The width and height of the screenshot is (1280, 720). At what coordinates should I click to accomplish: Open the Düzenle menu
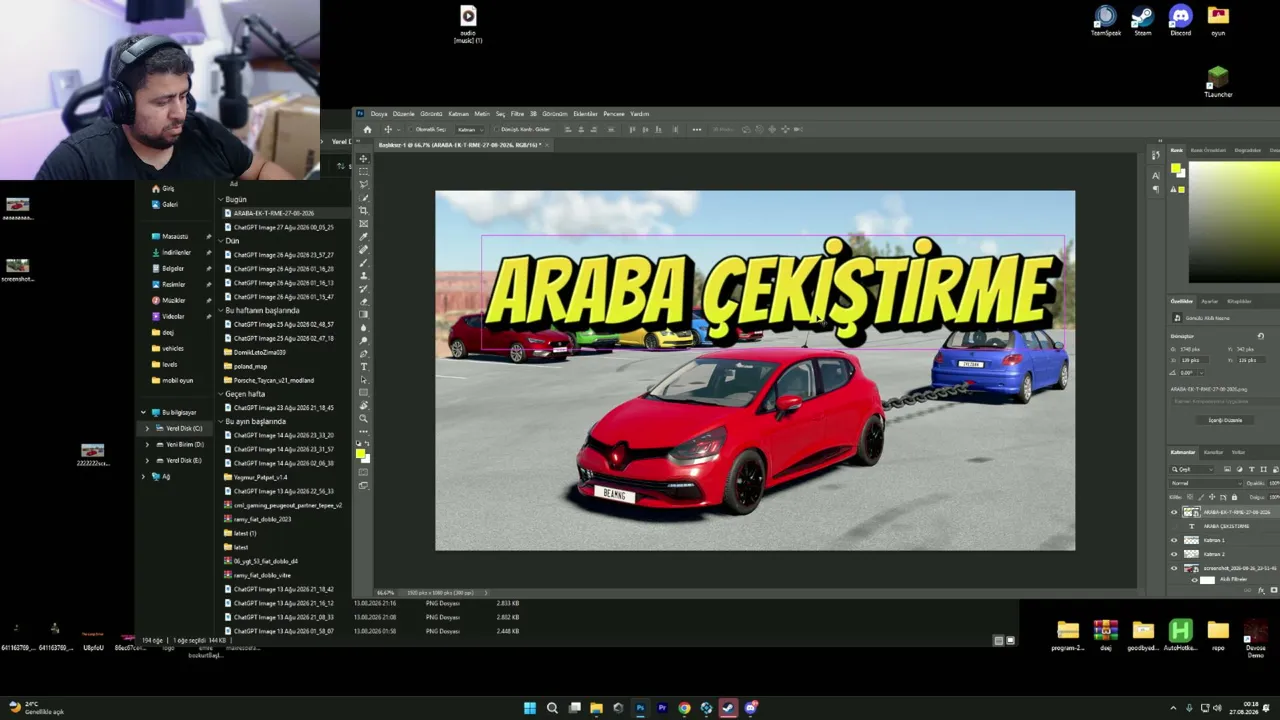403,114
